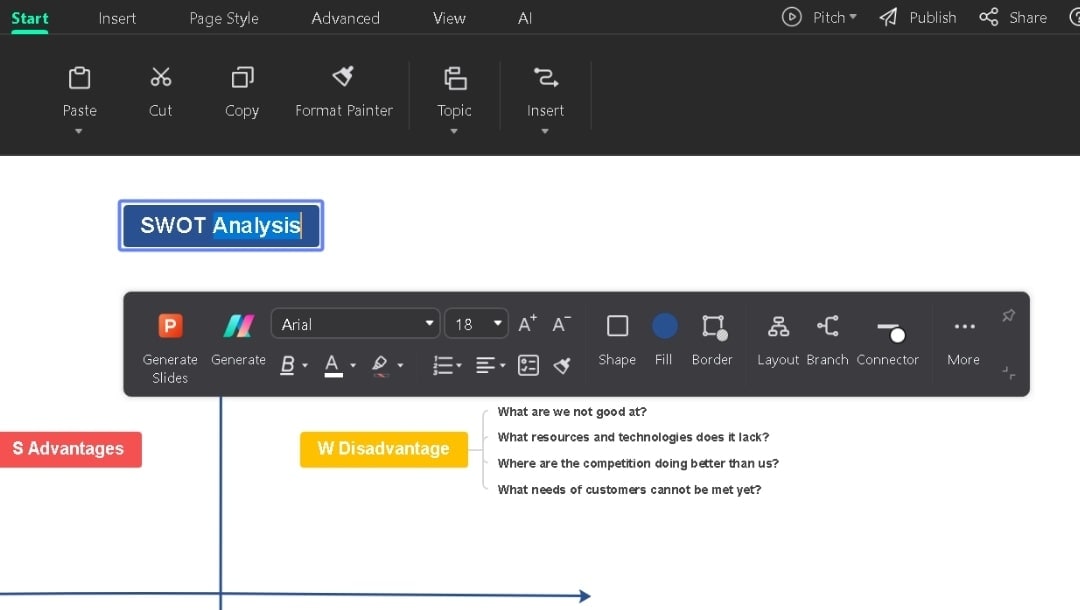Collapse the floating toolbar
Image resolution: width=1080 pixels, height=610 pixels.
tap(1008, 373)
